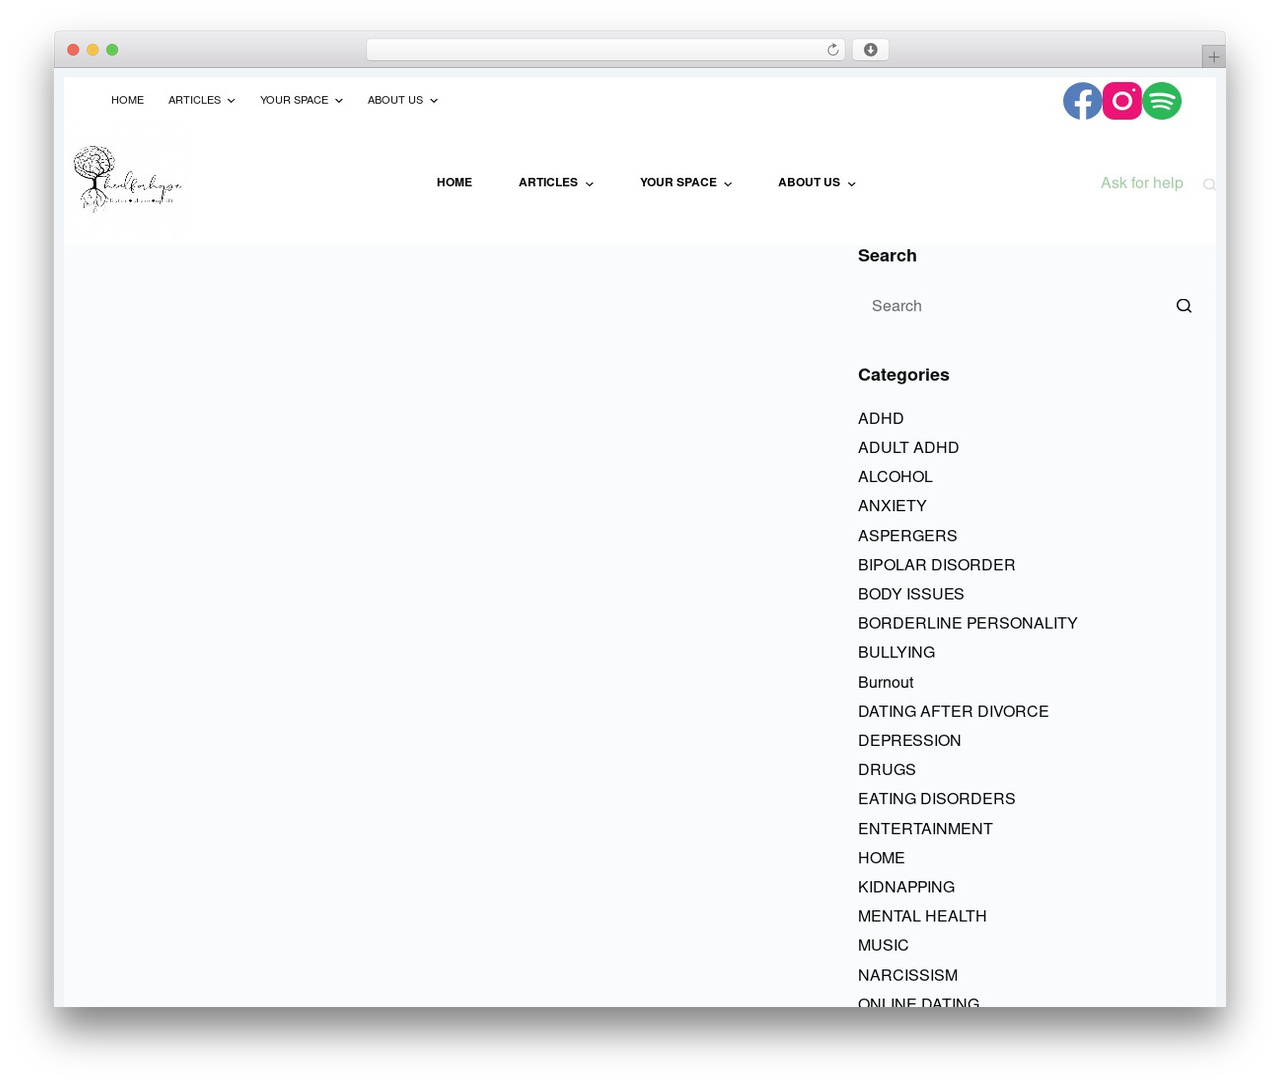Open the DATING AFTER DIVORCE category
Viewport: 1280px width, 1084px height.
(953, 711)
